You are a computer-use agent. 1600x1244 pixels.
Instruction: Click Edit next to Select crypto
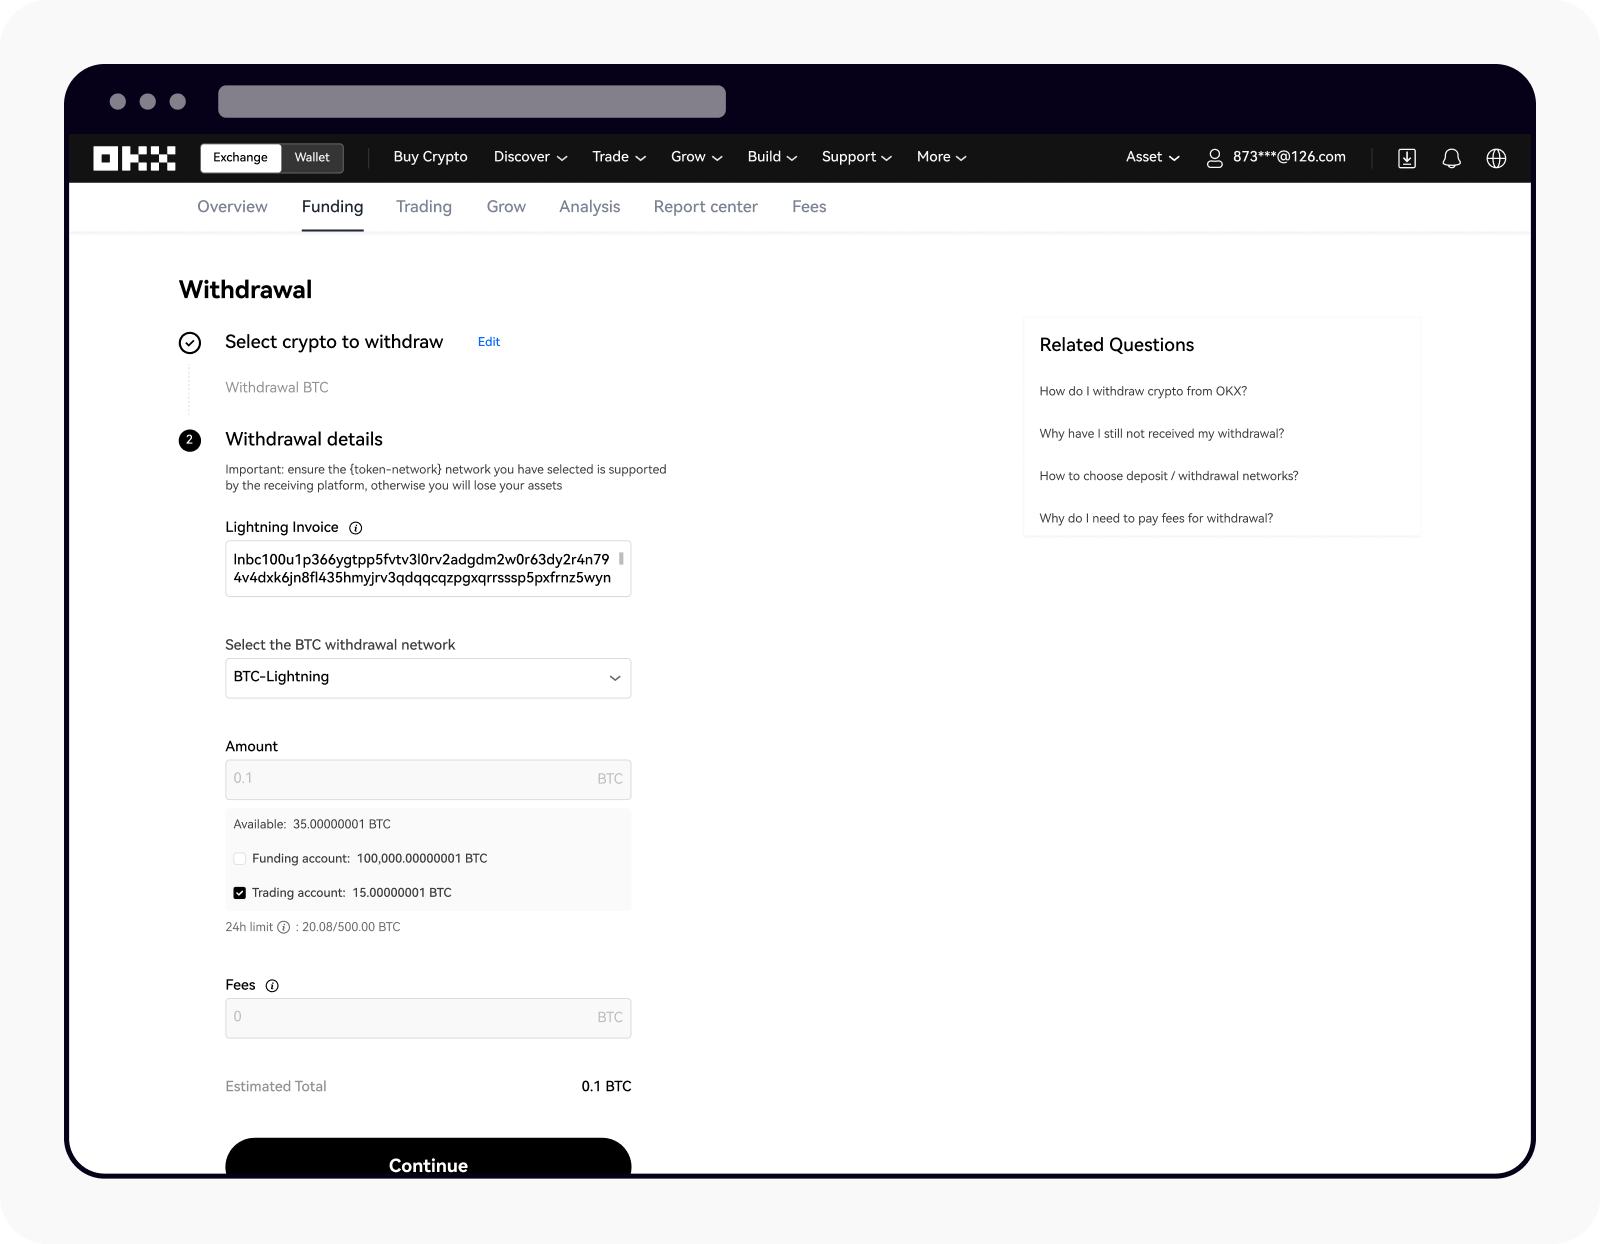(489, 342)
